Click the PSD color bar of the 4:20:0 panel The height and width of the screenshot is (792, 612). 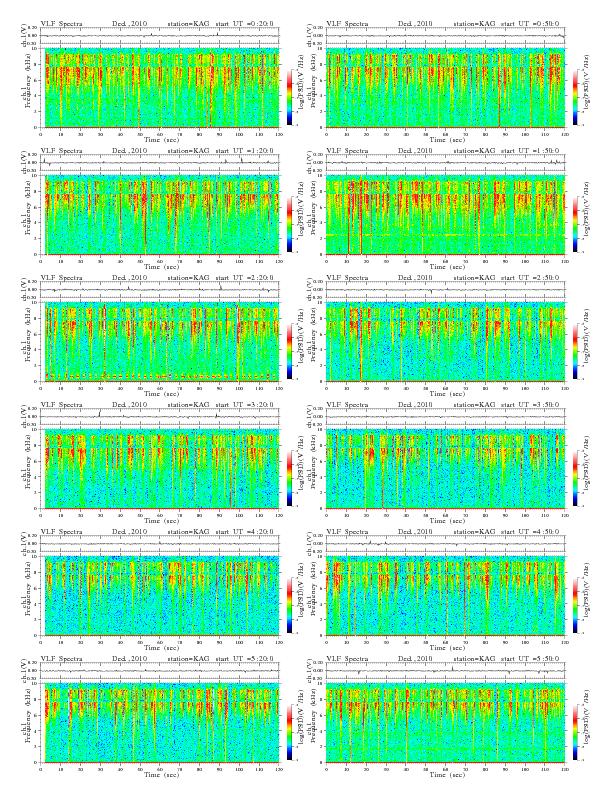tap(289, 605)
